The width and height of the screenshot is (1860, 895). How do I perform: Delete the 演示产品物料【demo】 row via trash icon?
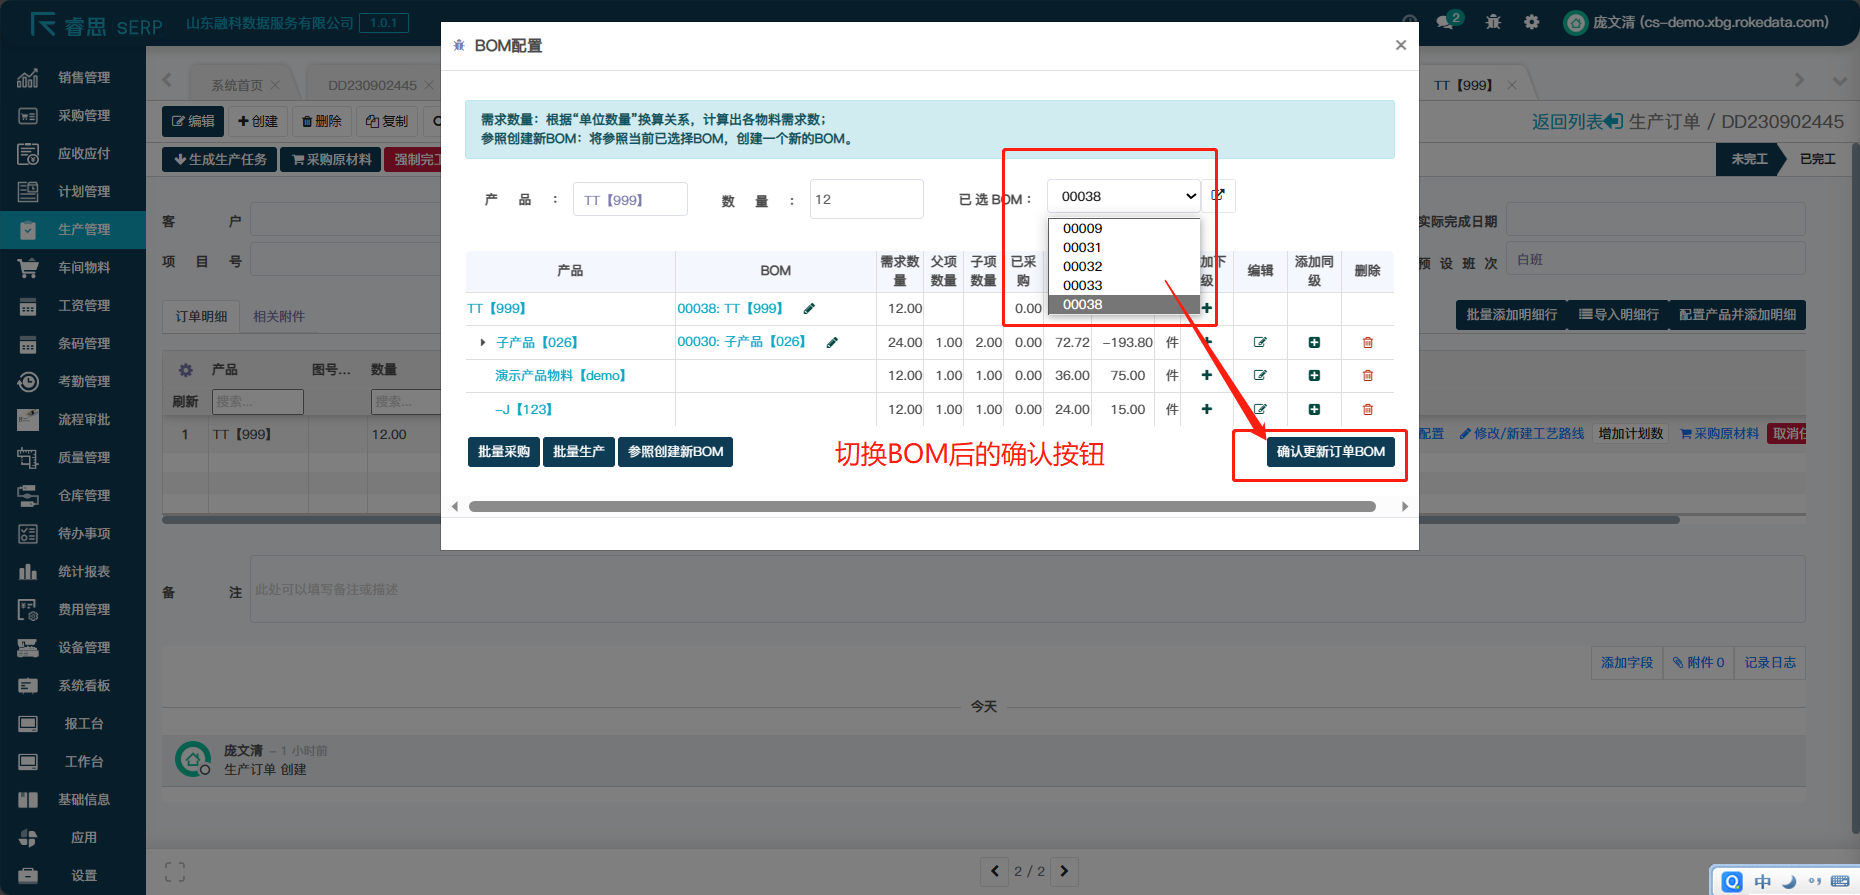(1367, 376)
